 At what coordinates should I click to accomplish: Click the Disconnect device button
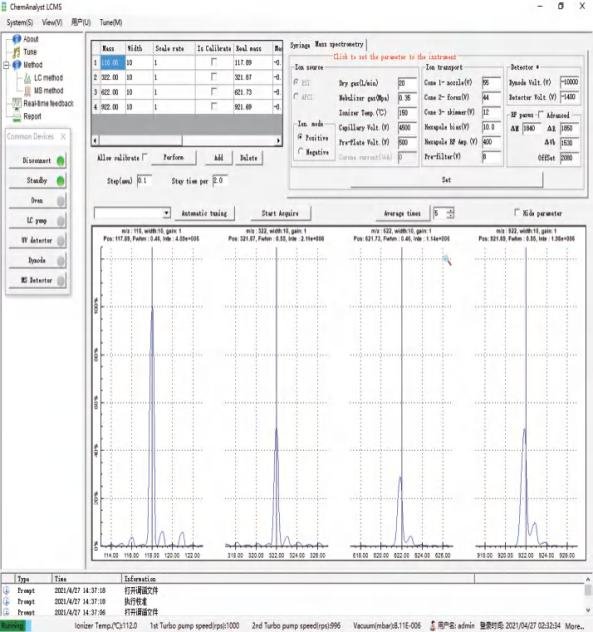click(x=37, y=160)
